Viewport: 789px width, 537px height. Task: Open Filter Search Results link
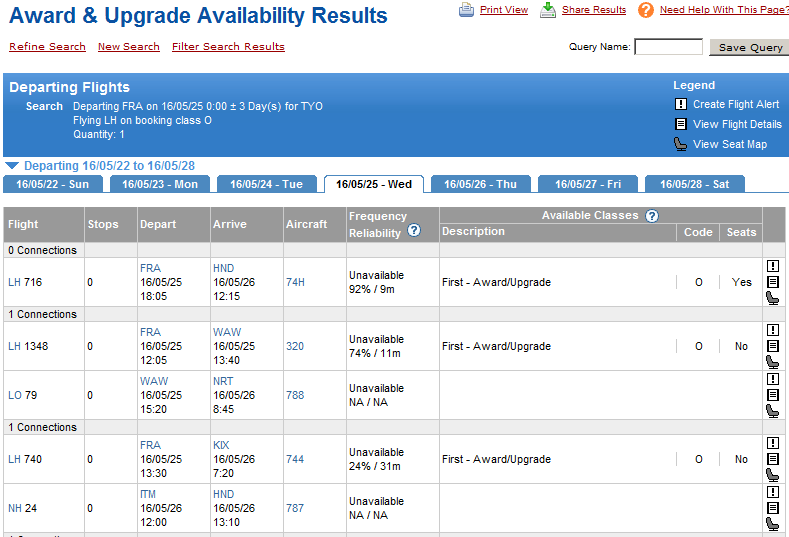(x=228, y=47)
